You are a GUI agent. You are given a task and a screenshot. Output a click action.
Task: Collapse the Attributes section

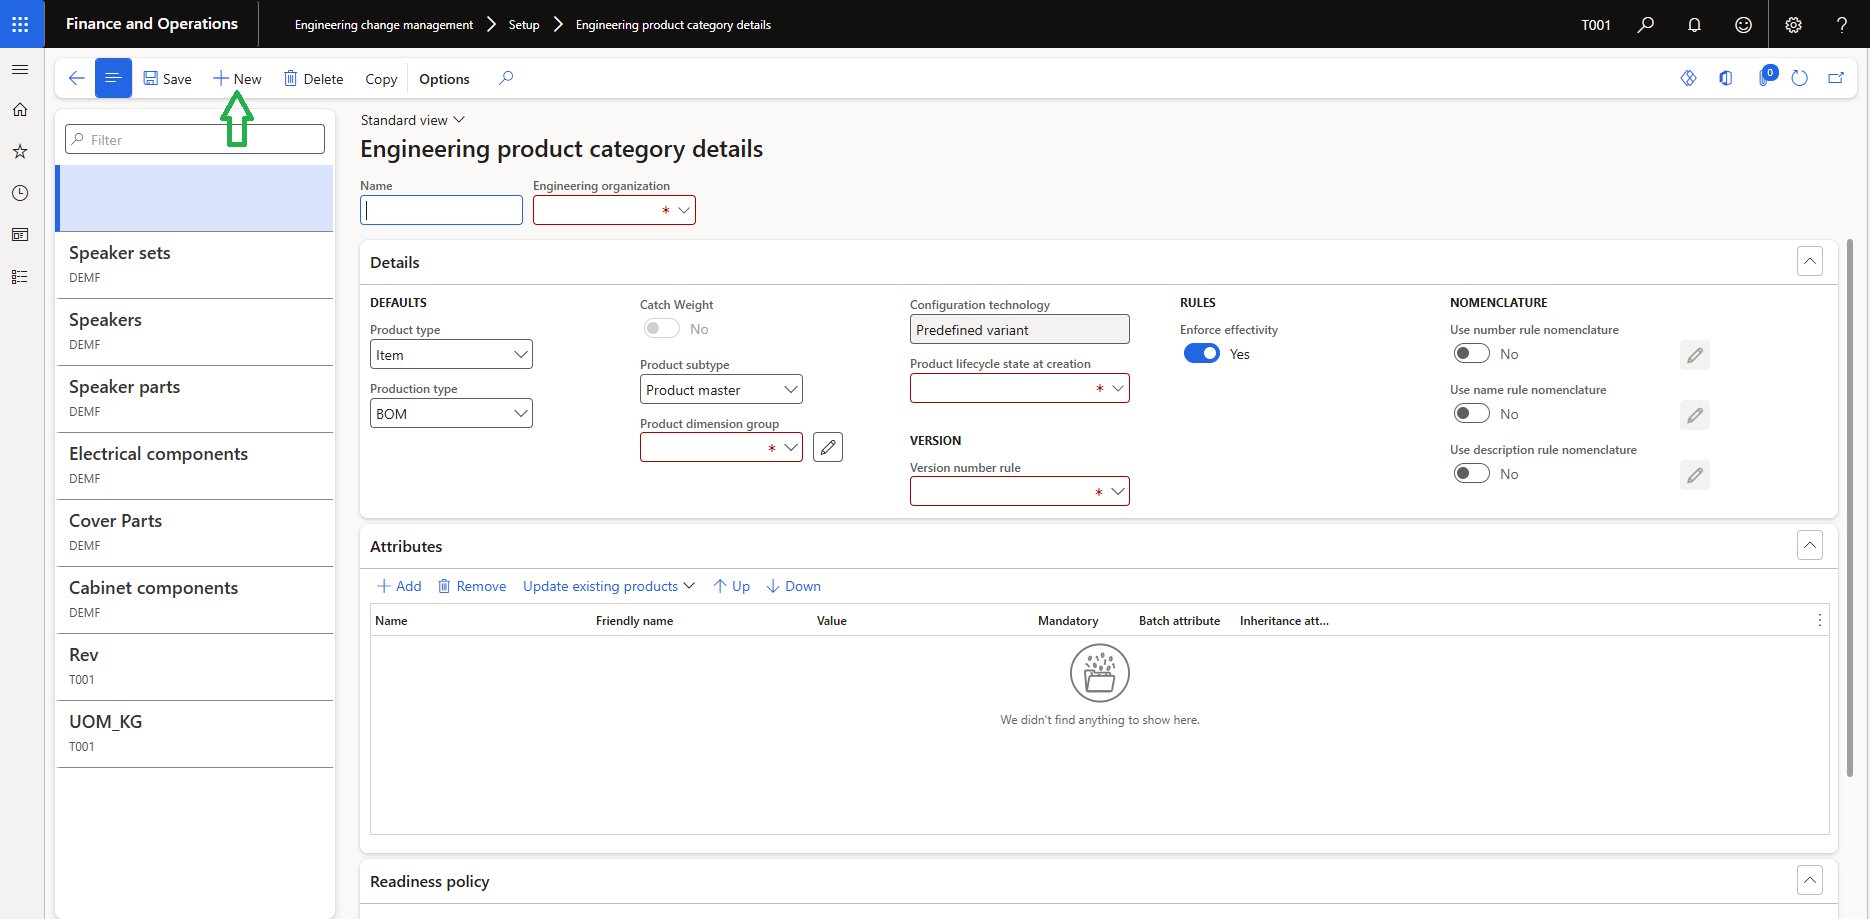click(x=1809, y=545)
